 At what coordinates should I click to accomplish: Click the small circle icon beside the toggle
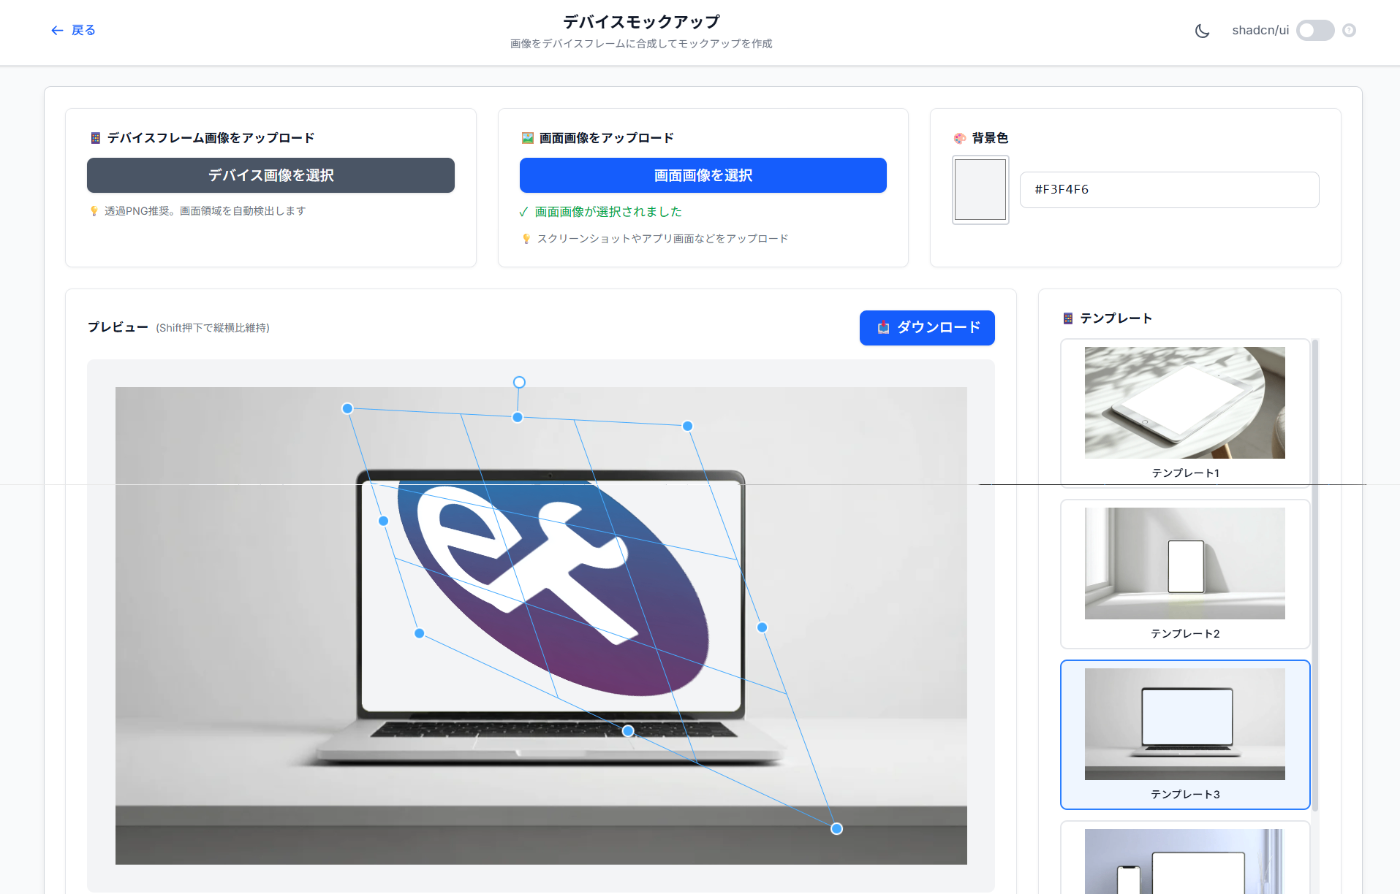(x=1349, y=31)
